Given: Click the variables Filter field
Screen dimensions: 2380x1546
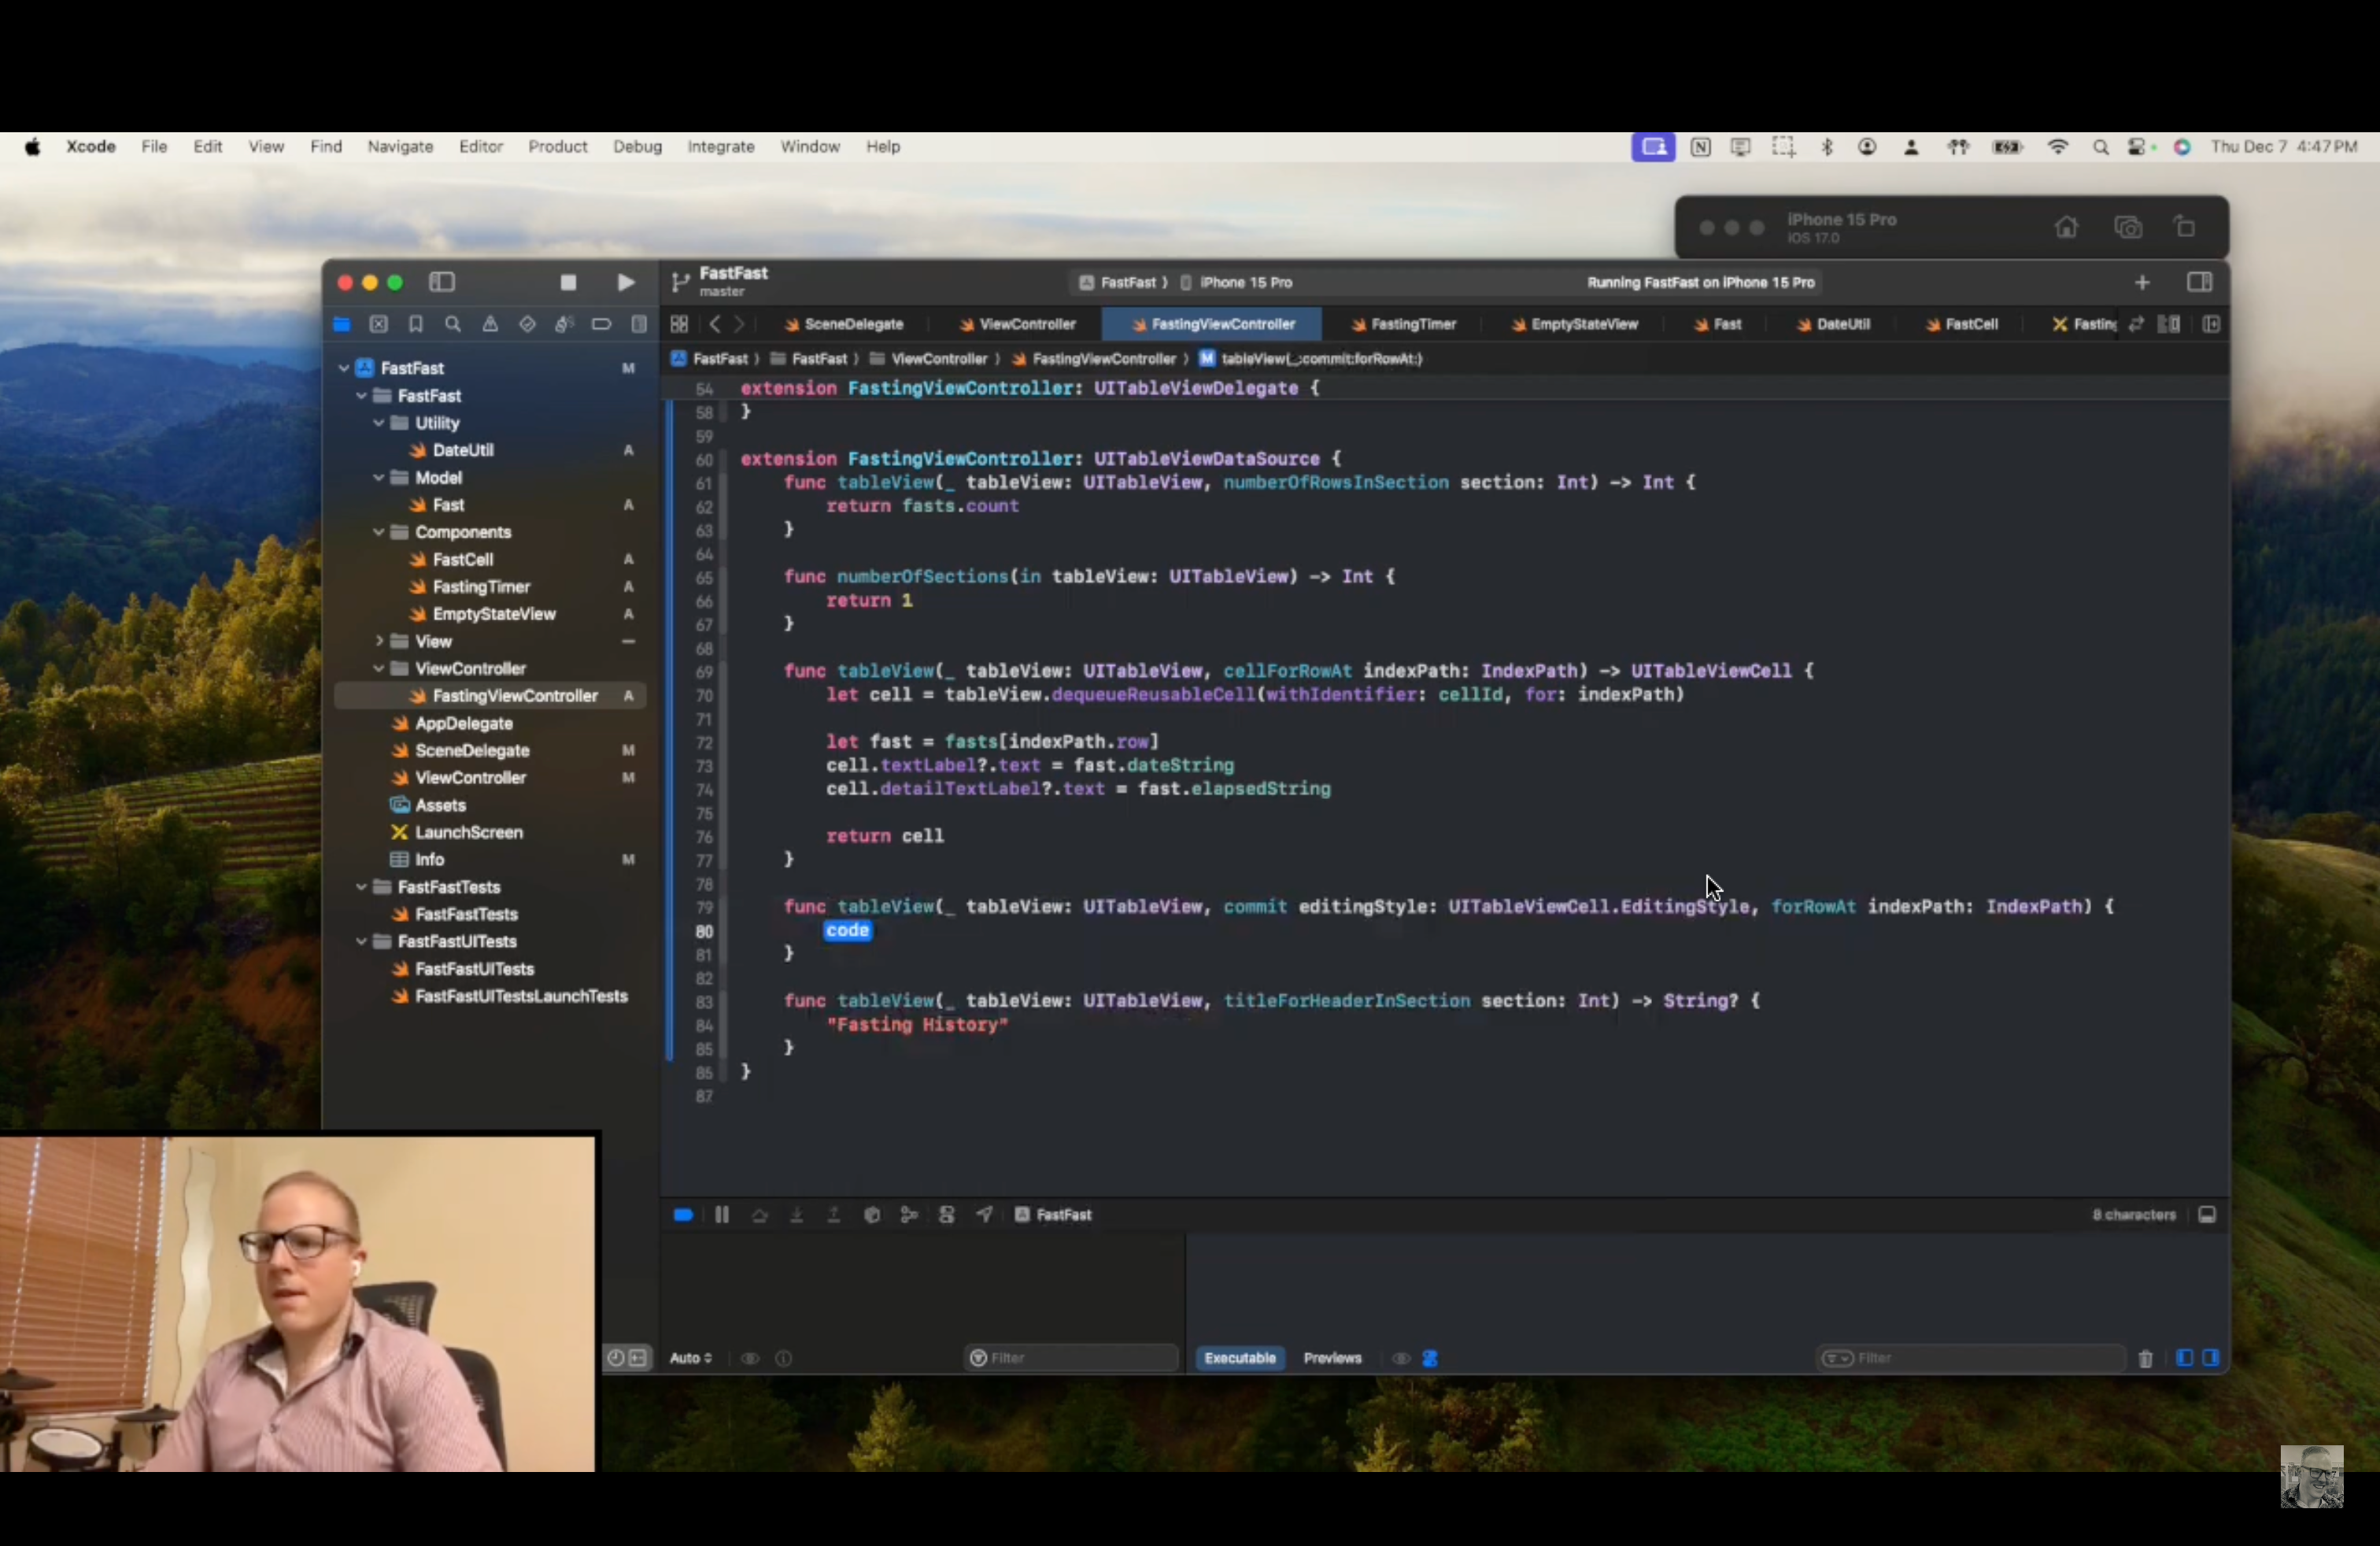Looking at the screenshot, I should tap(1070, 1359).
